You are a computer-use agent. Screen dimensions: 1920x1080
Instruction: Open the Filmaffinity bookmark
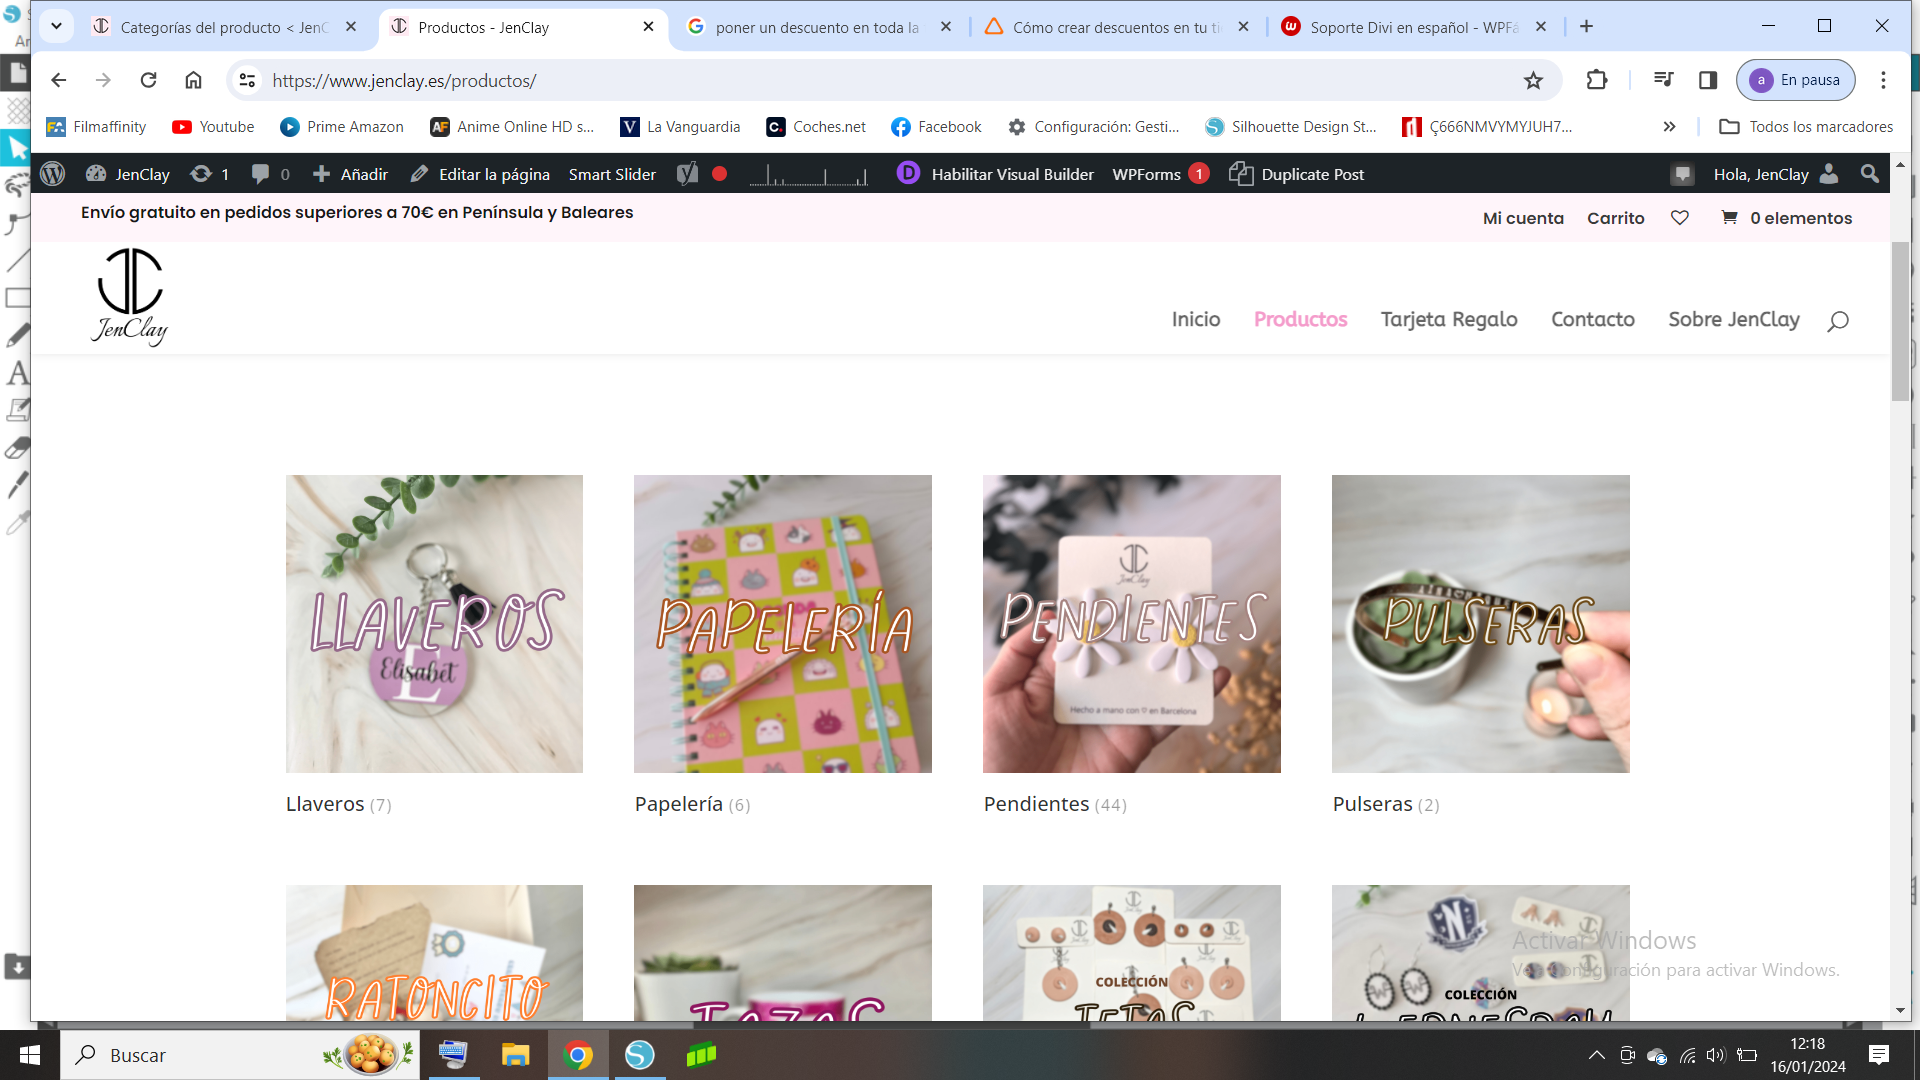click(96, 127)
